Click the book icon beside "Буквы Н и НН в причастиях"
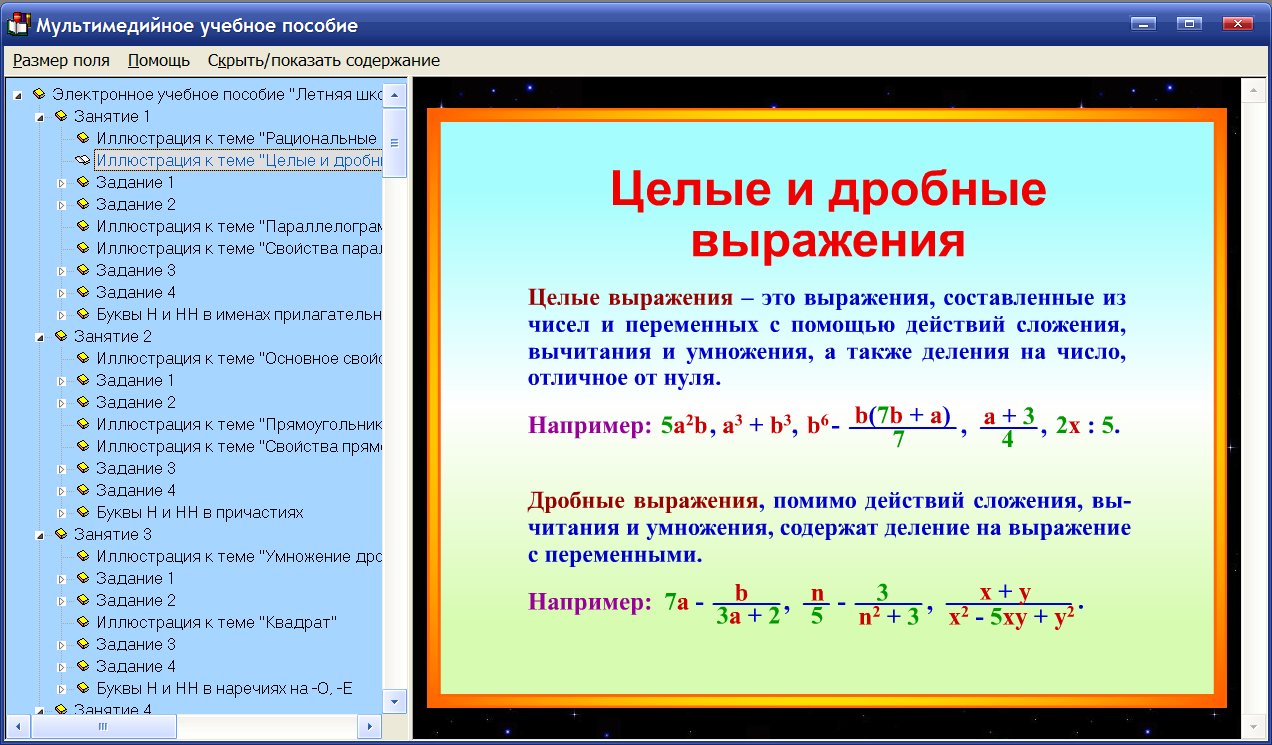The height and width of the screenshot is (745, 1272). 82,512
